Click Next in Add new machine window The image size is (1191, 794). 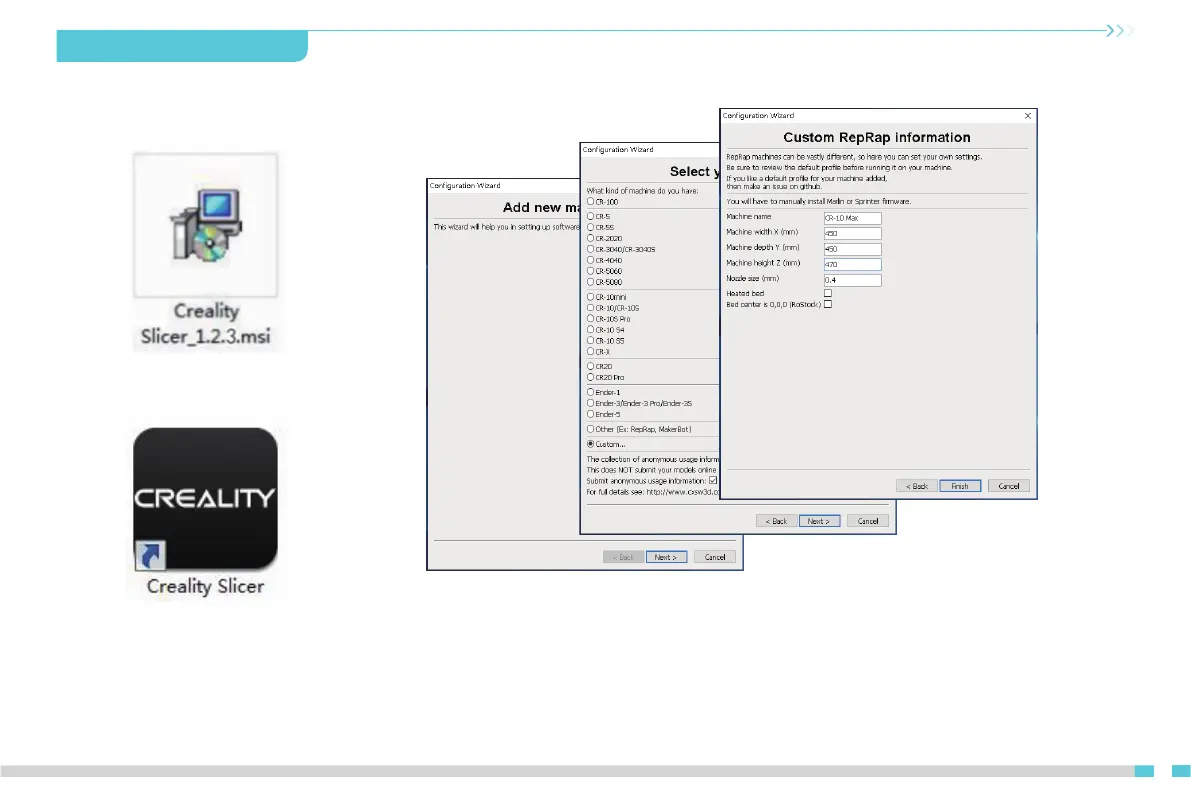point(666,557)
